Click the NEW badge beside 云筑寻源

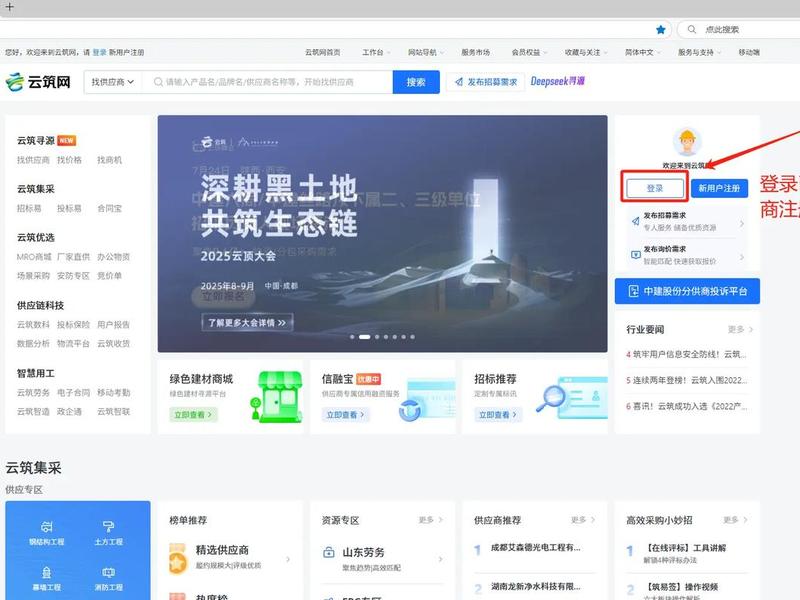pyautogui.click(x=67, y=140)
